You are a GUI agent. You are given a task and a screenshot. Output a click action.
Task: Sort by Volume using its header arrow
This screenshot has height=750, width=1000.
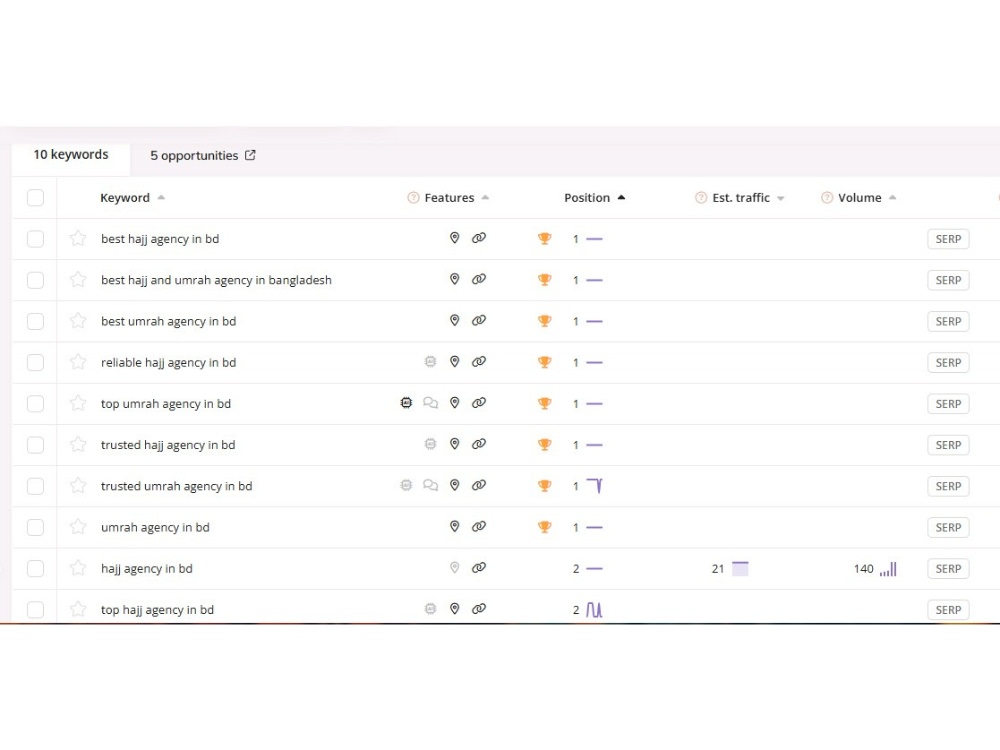point(893,198)
